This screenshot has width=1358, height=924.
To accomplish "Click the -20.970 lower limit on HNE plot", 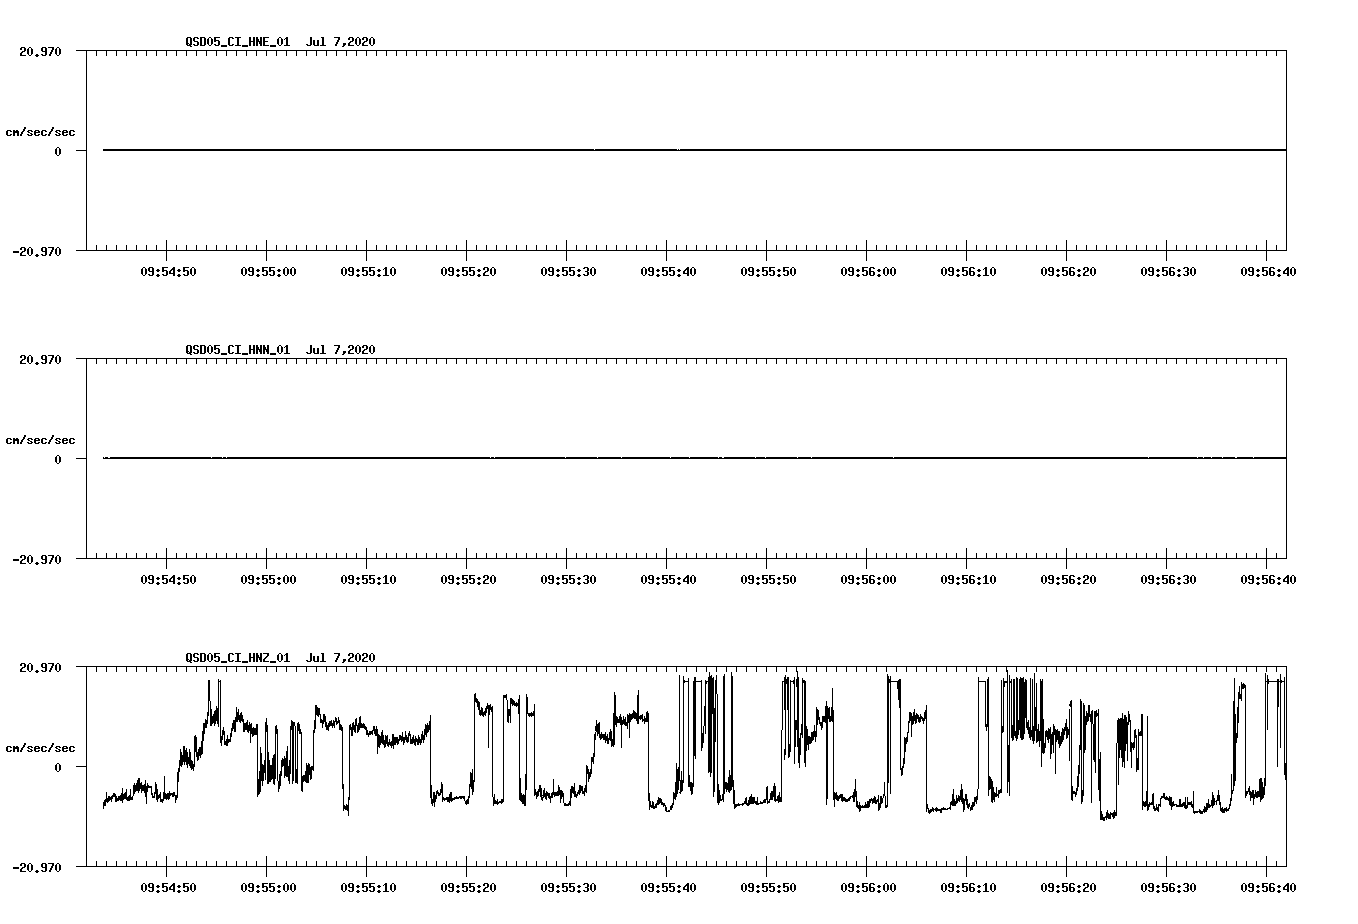I will click(37, 251).
